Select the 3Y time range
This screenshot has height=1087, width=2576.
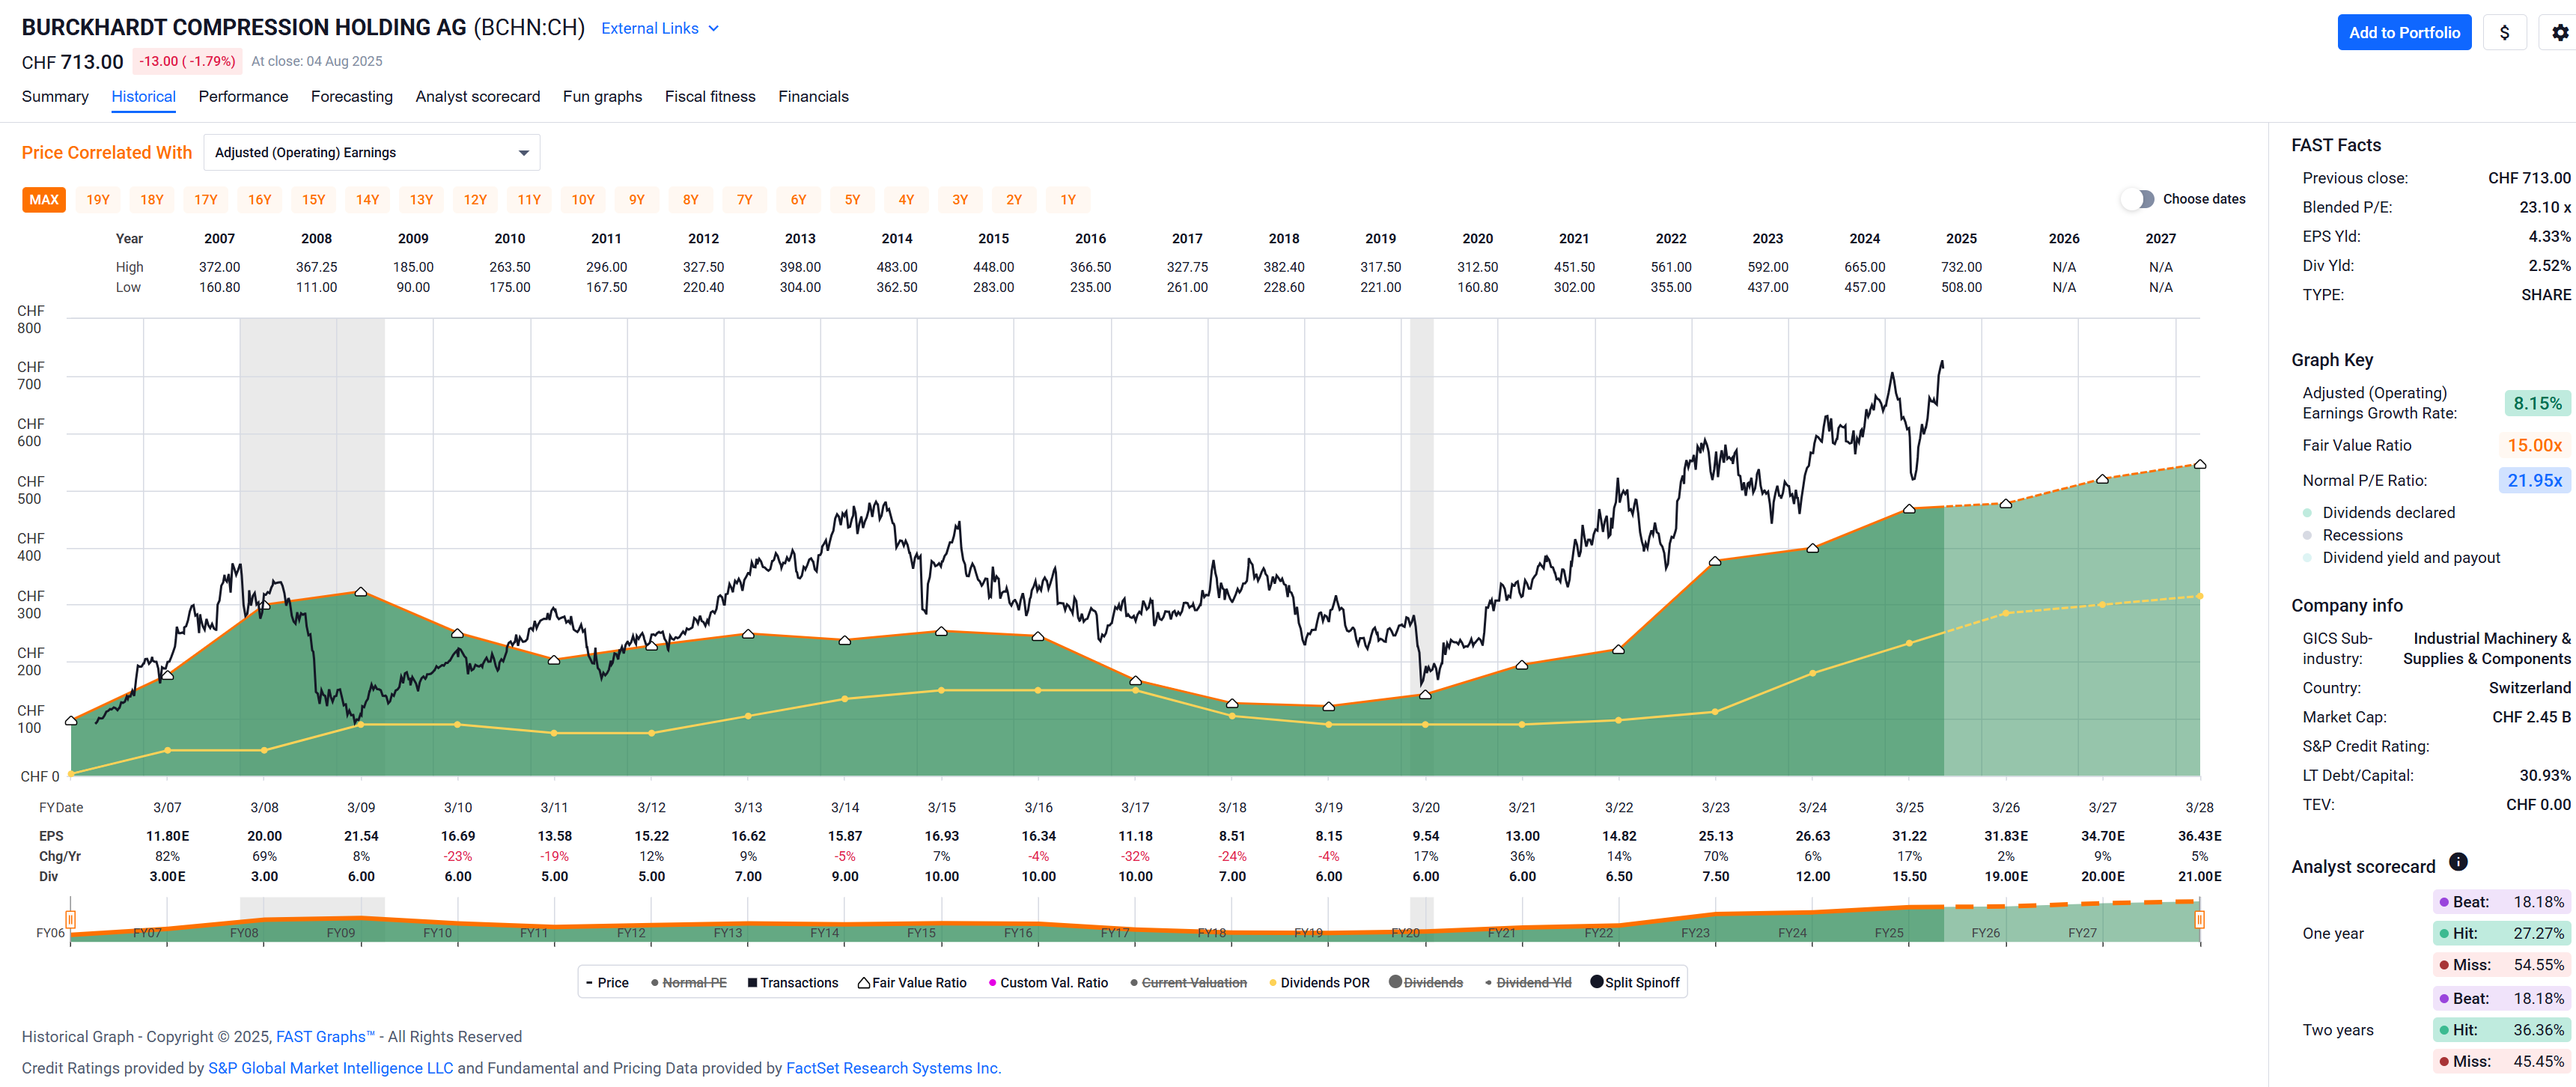pyautogui.click(x=960, y=200)
